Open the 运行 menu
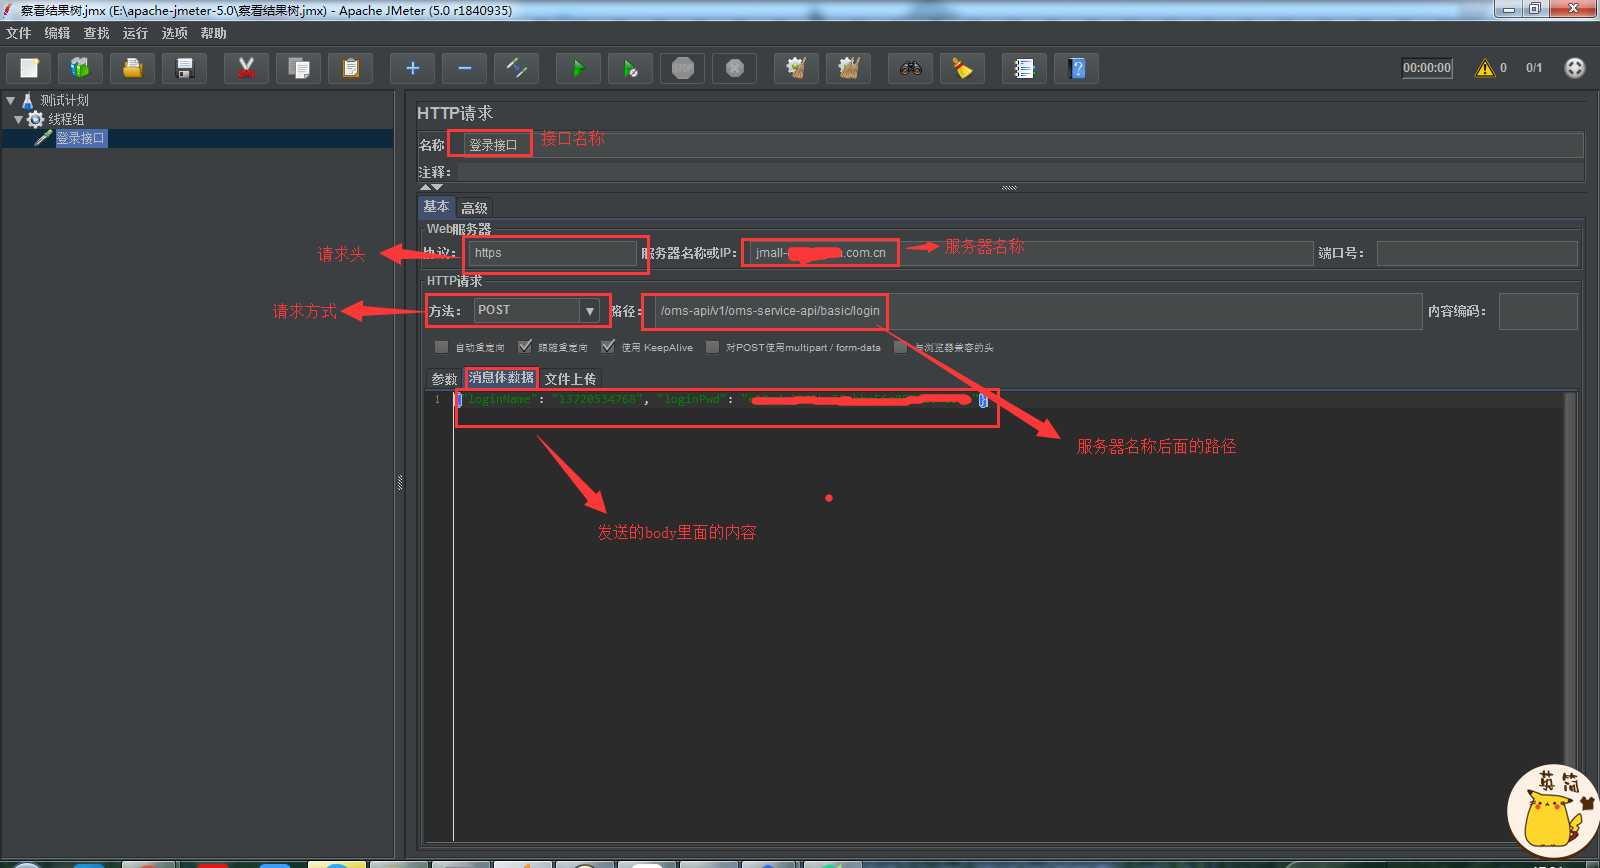Viewport: 1600px width, 868px height. pos(135,33)
